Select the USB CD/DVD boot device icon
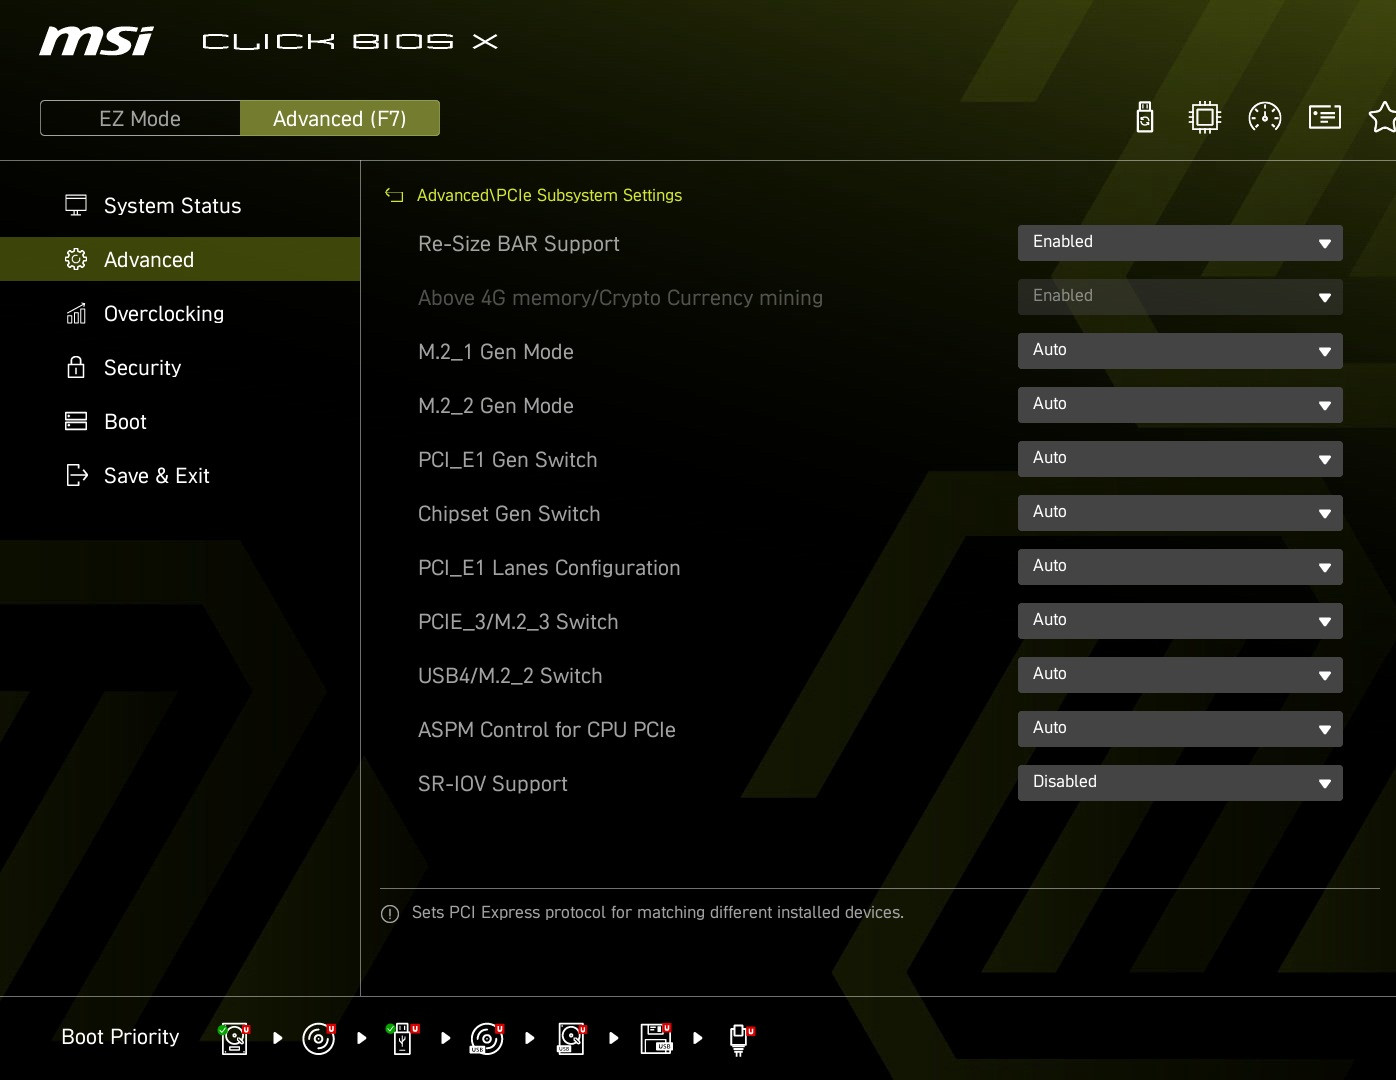Image resolution: width=1396 pixels, height=1080 pixels. click(487, 1038)
